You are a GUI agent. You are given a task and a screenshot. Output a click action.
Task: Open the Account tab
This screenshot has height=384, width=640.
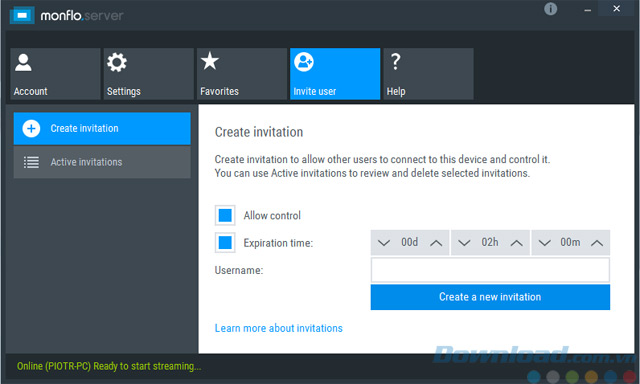click(55, 74)
